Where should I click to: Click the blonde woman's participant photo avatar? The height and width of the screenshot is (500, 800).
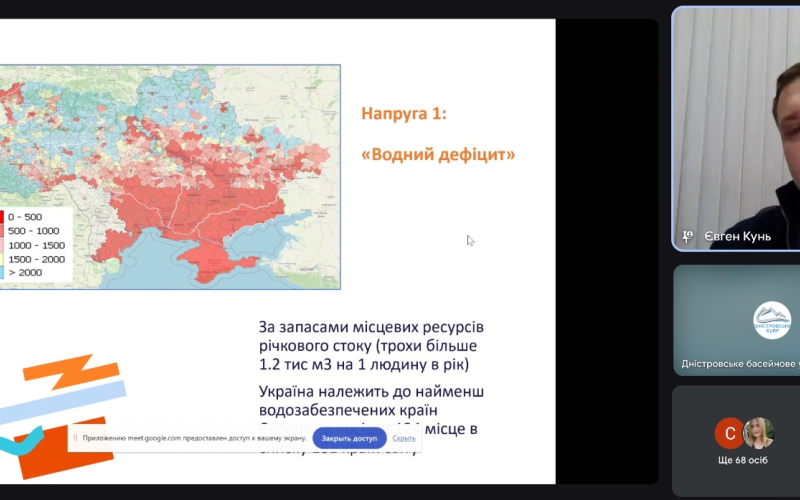click(758, 433)
